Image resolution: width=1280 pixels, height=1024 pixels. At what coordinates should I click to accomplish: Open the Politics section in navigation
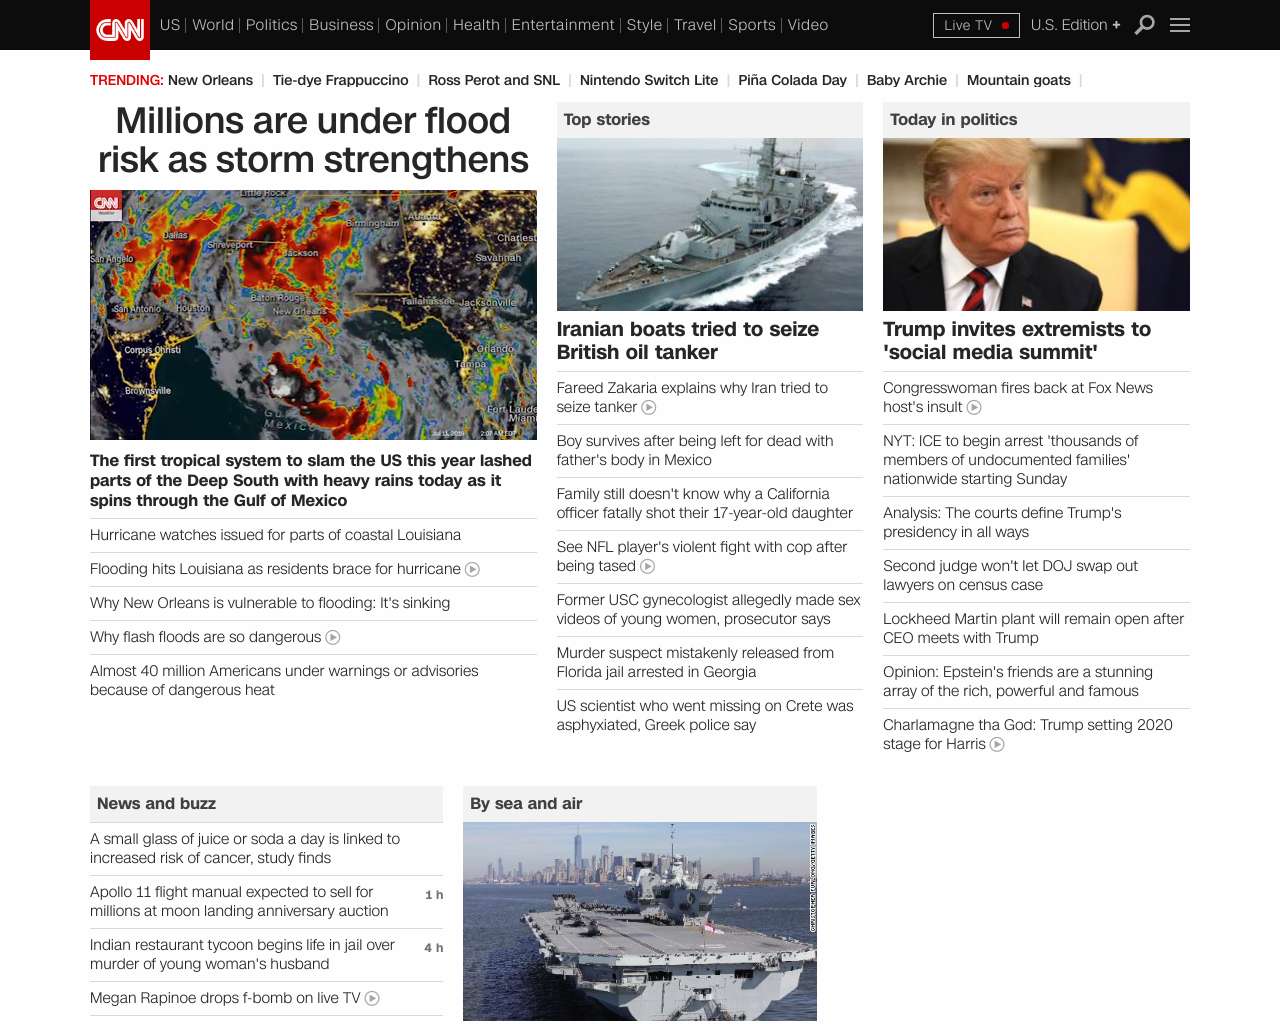pos(272,25)
